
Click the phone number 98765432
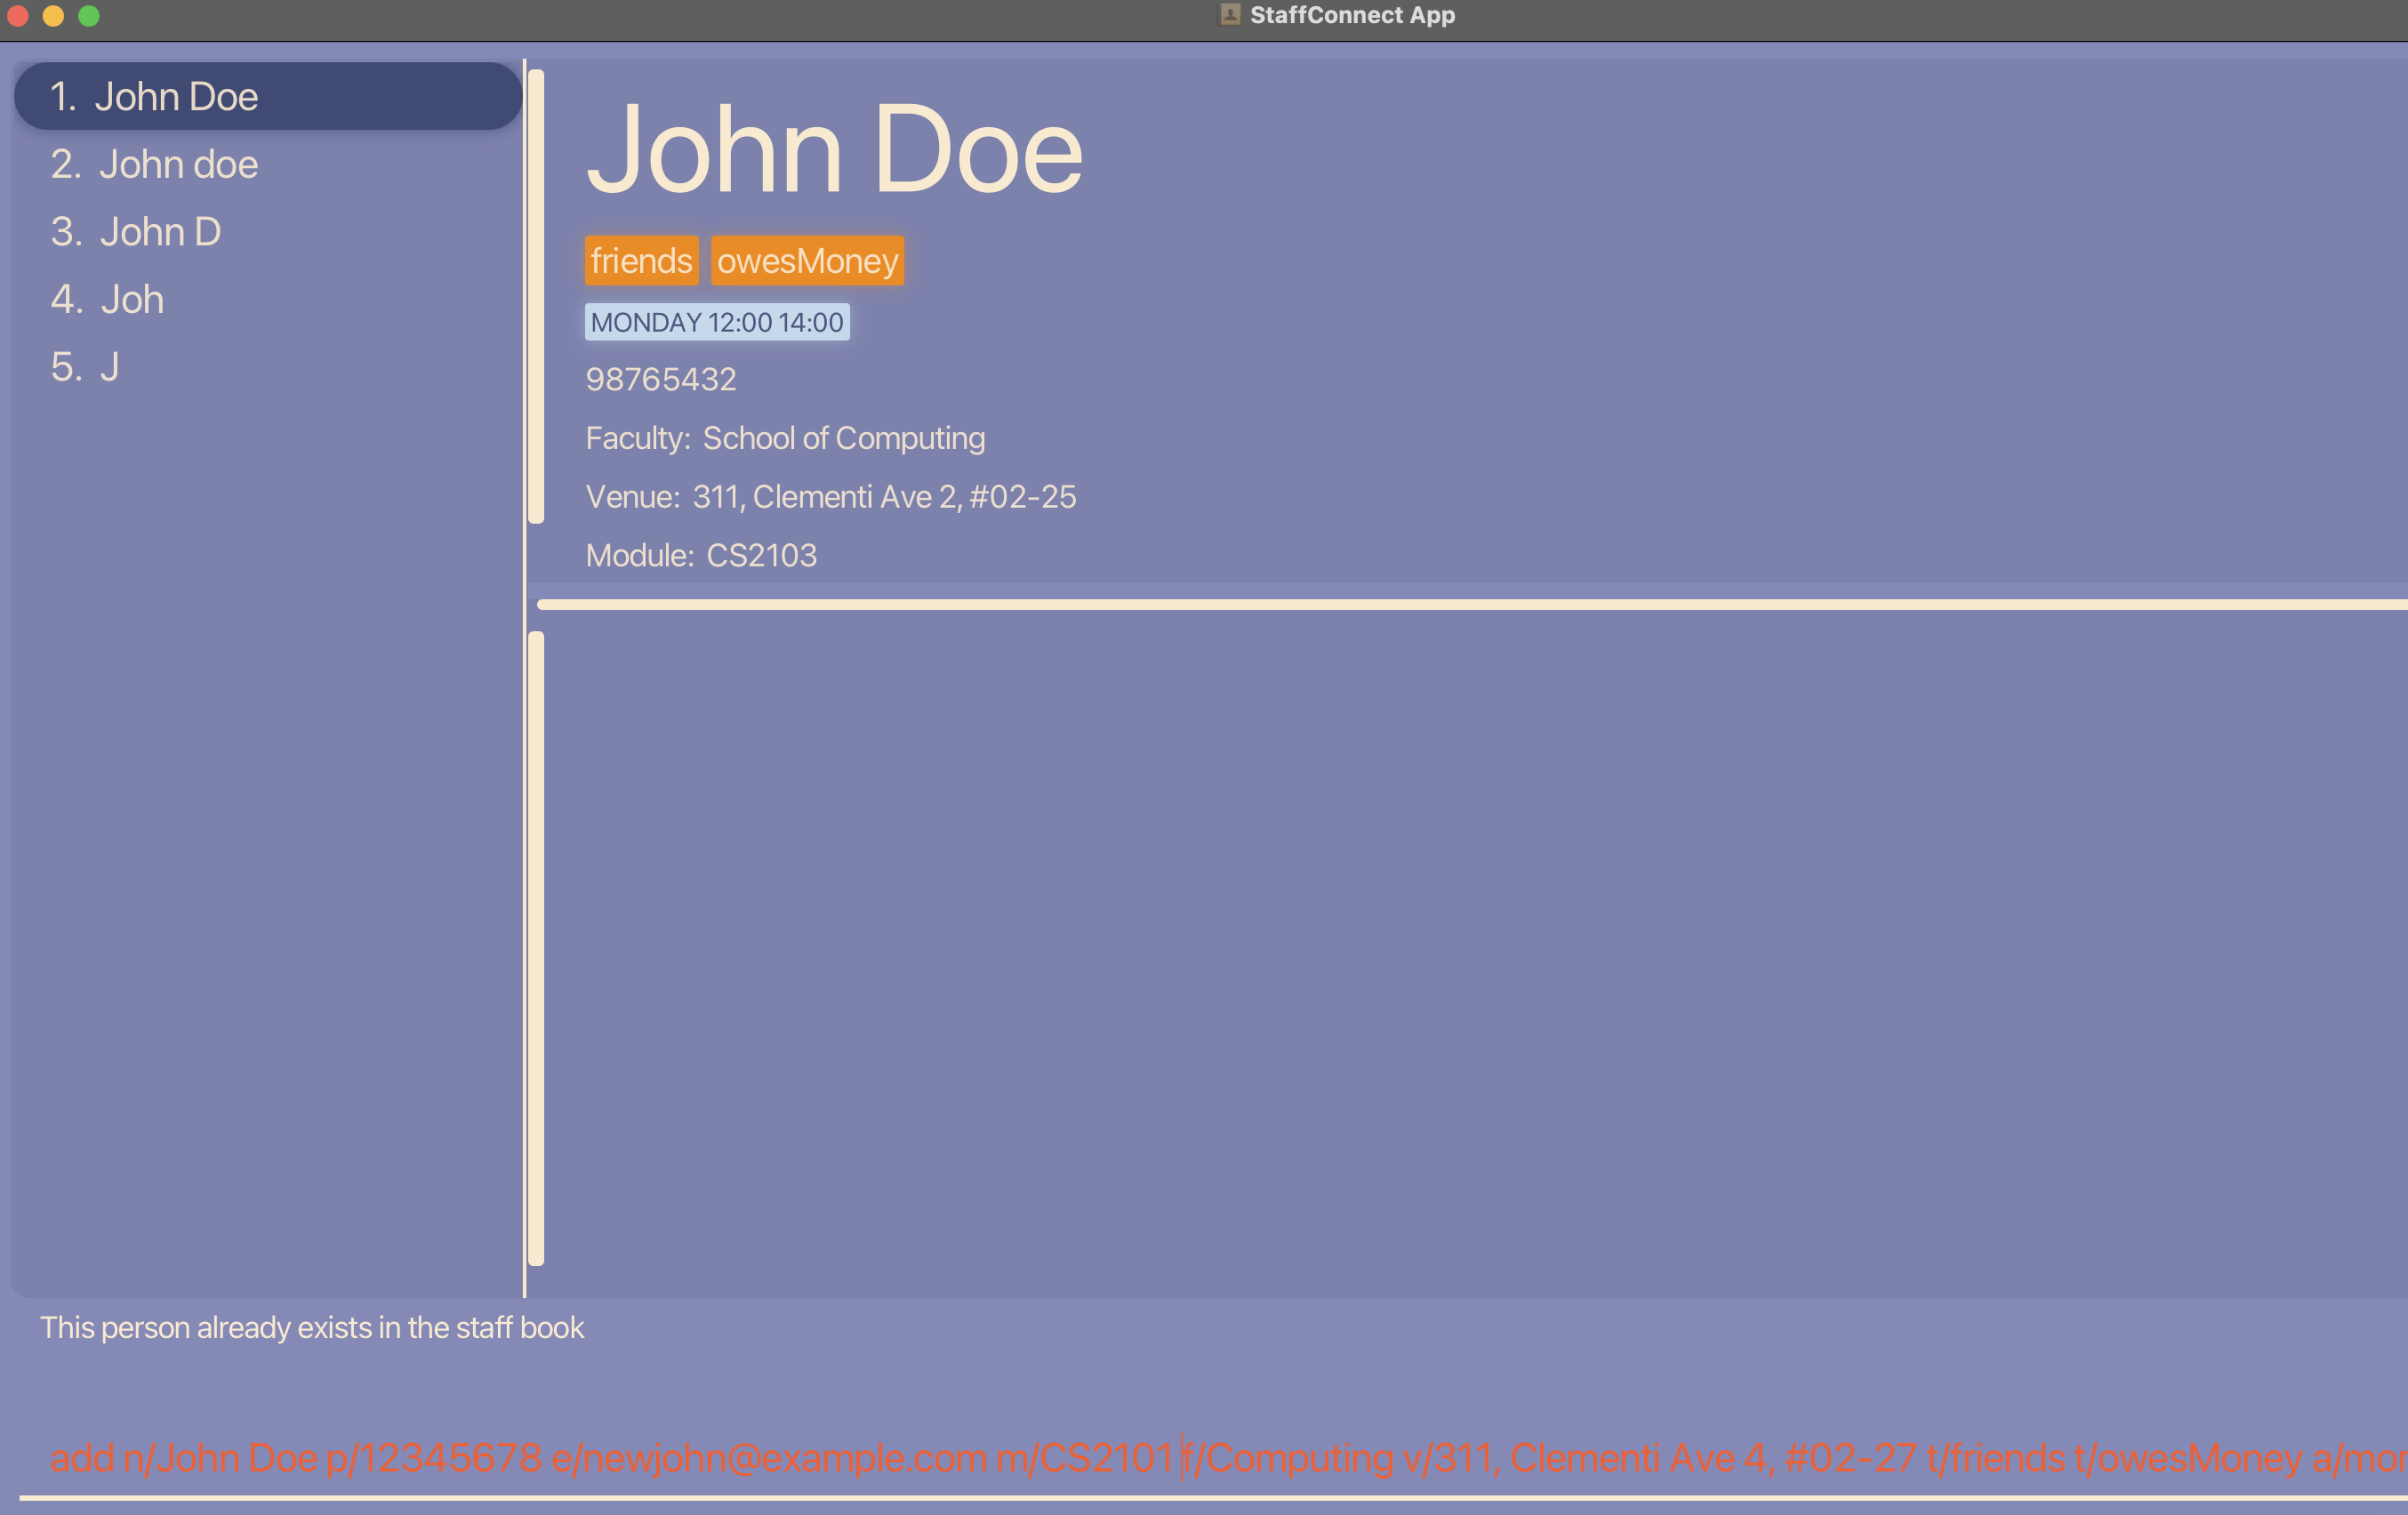point(661,379)
